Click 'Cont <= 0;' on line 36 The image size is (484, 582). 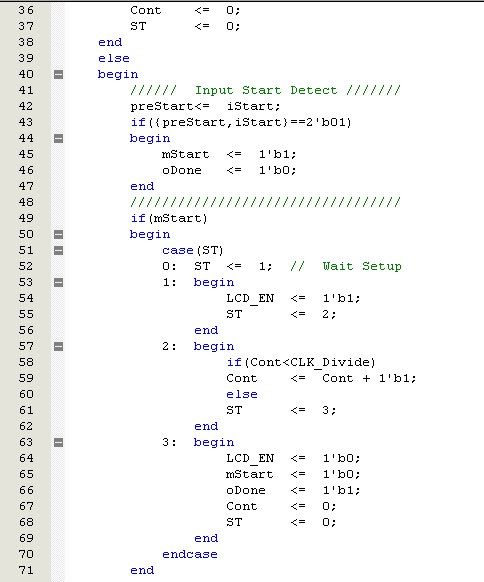pyautogui.click(x=185, y=10)
